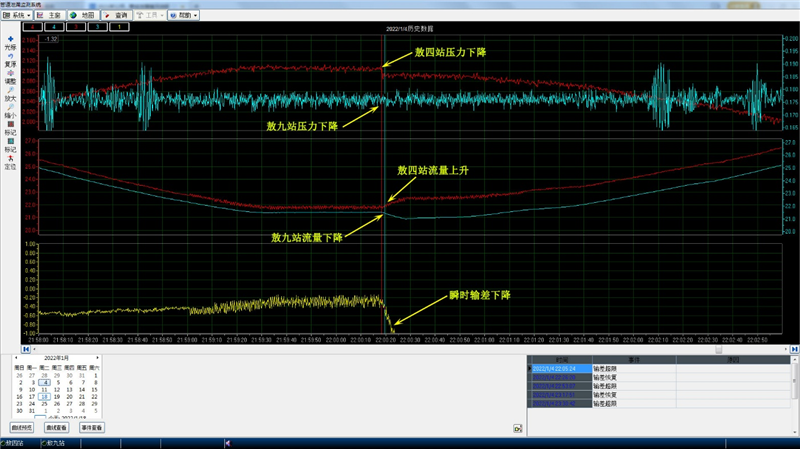
Task: Click the 曲线预览 button
Action: tap(23, 427)
